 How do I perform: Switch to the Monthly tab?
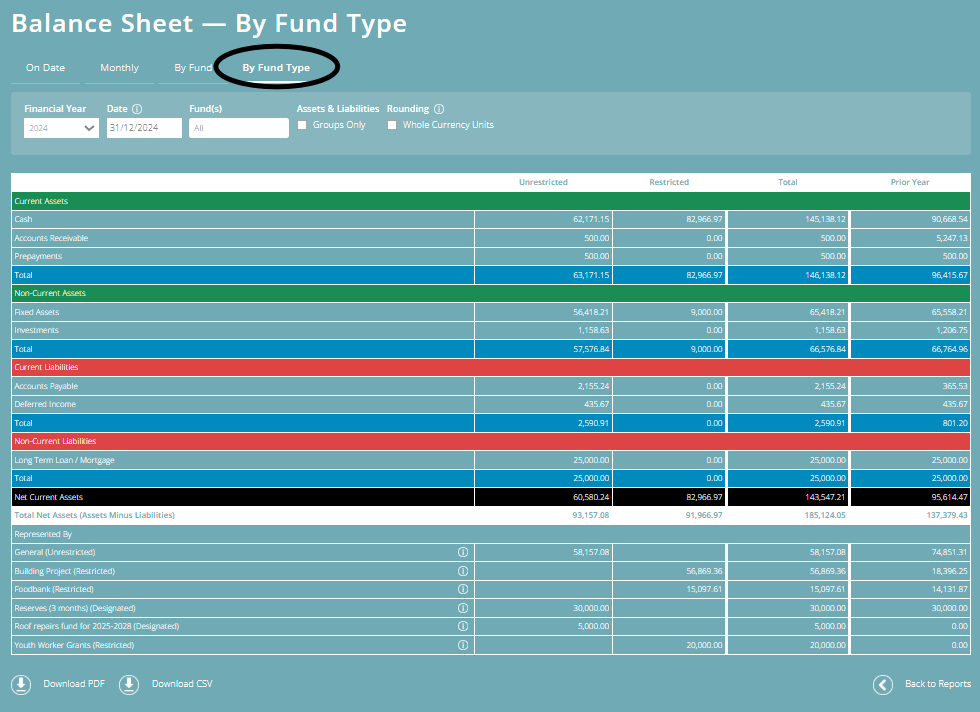point(120,68)
